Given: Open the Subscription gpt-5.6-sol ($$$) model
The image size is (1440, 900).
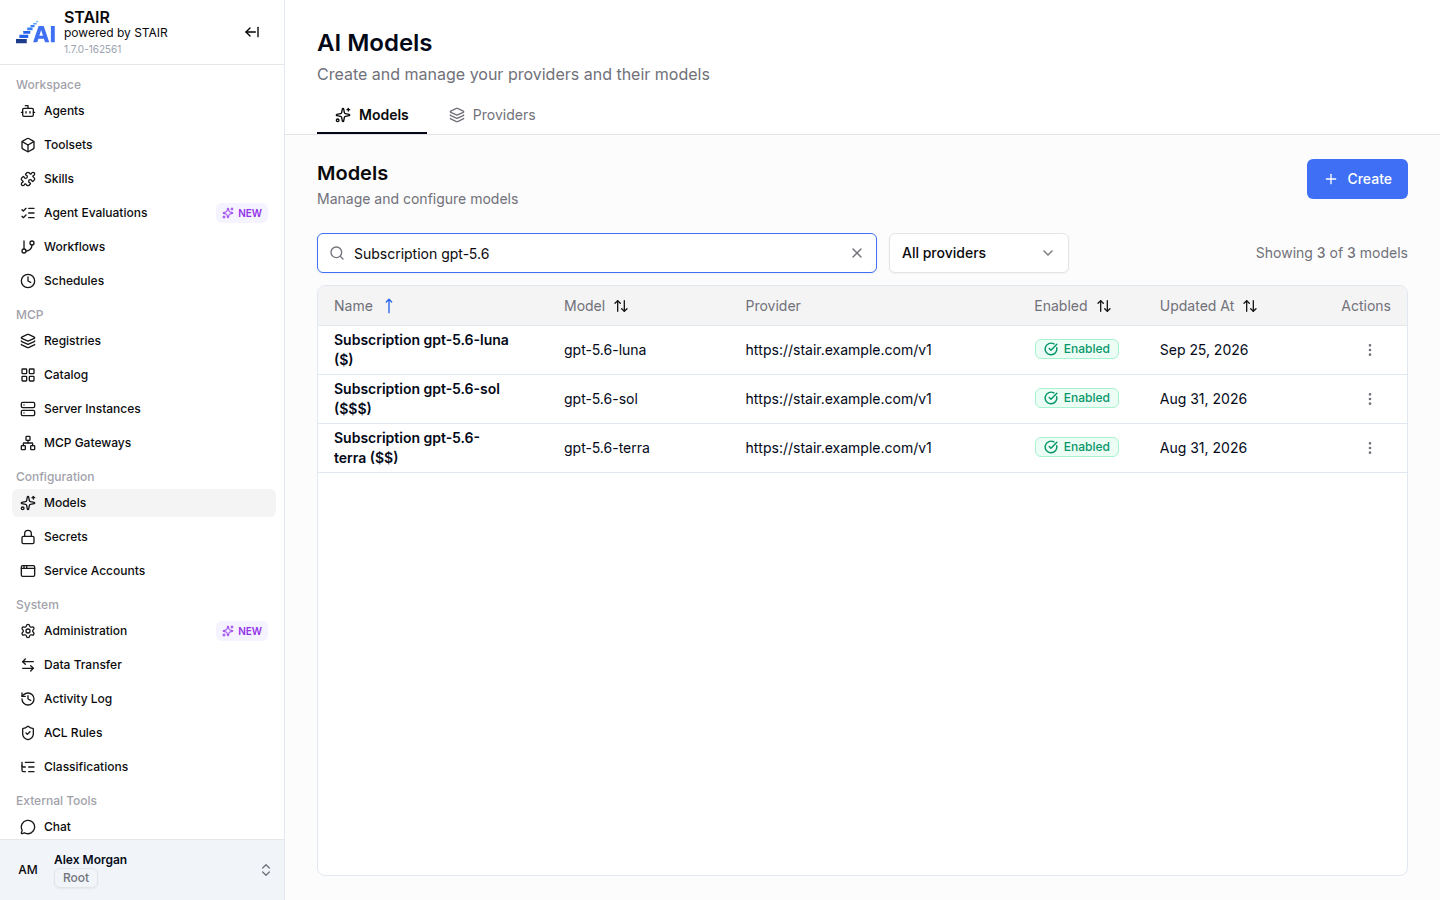Looking at the screenshot, I should coord(417,399).
